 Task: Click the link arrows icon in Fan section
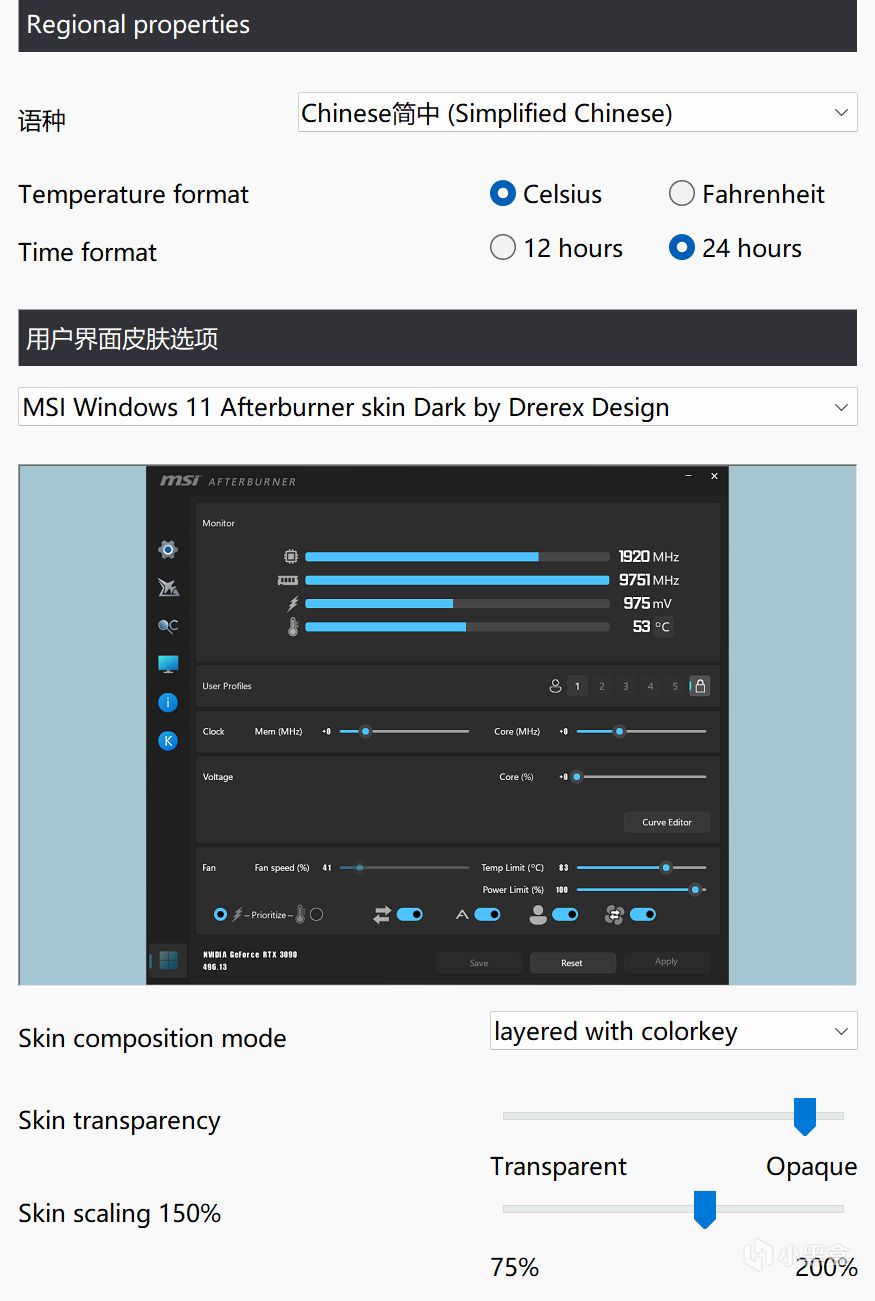381,914
